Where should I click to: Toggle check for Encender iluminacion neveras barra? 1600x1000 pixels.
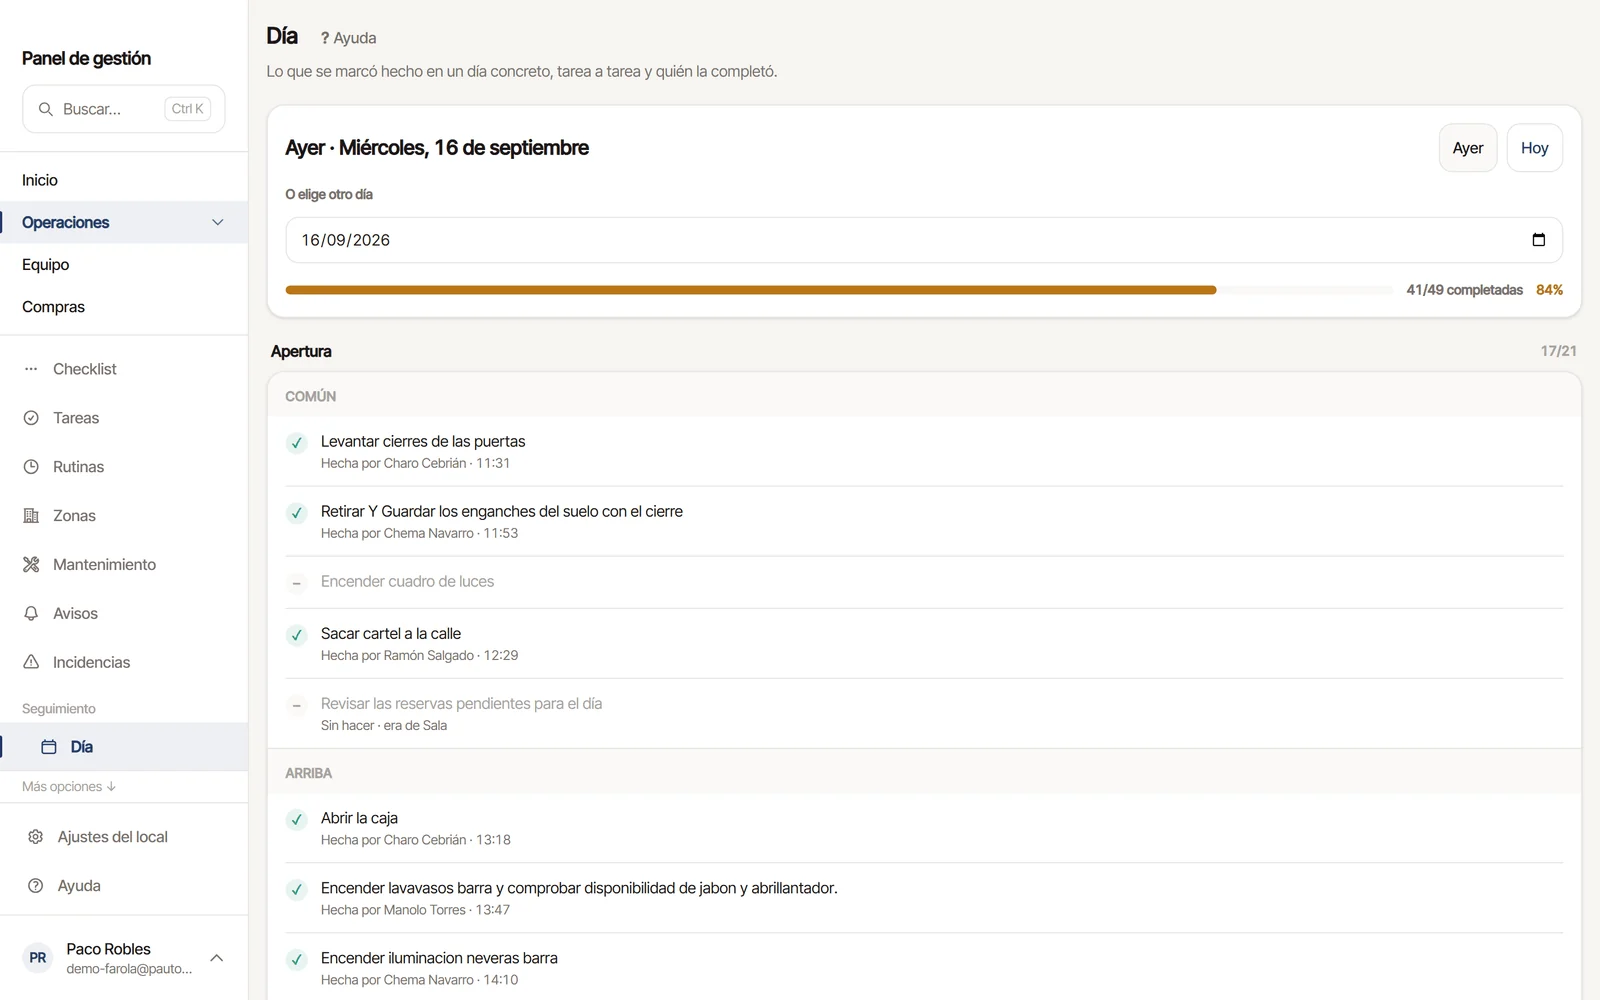pyautogui.click(x=297, y=960)
